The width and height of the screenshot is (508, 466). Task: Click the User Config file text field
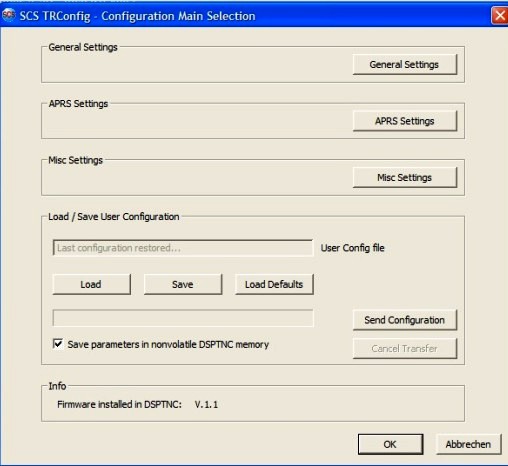point(183,248)
